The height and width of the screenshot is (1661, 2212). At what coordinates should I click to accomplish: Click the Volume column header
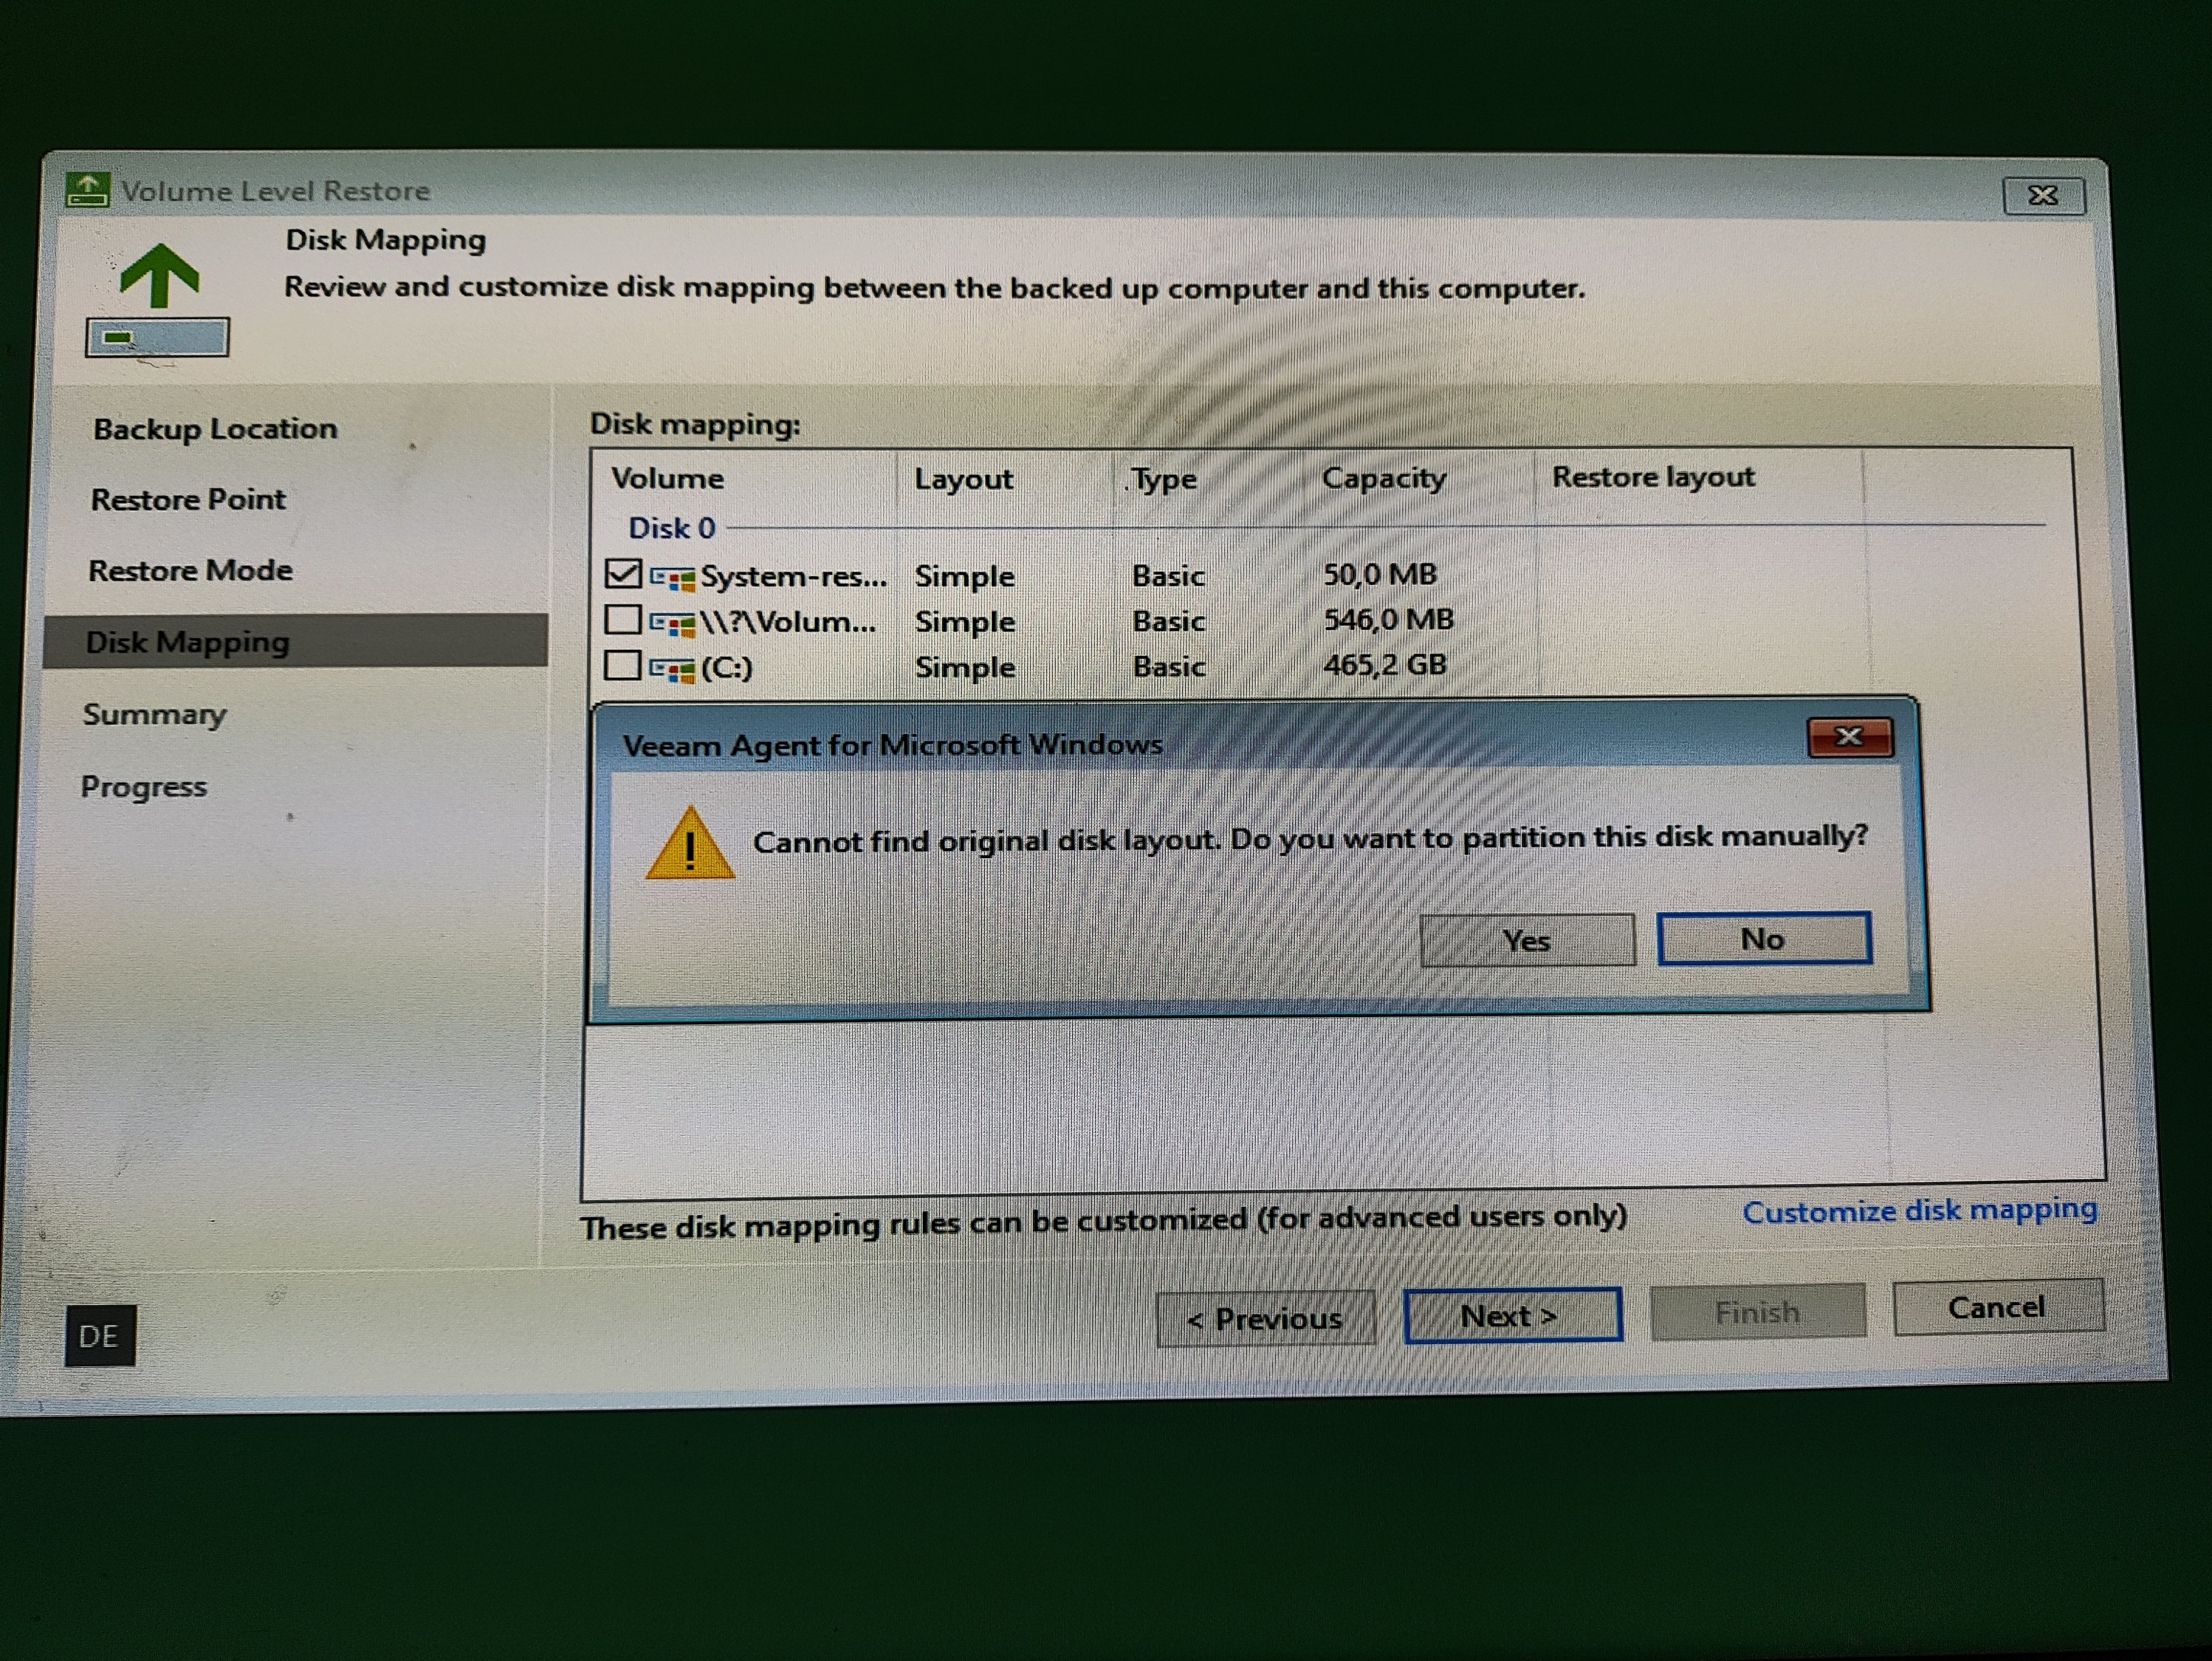tap(668, 478)
